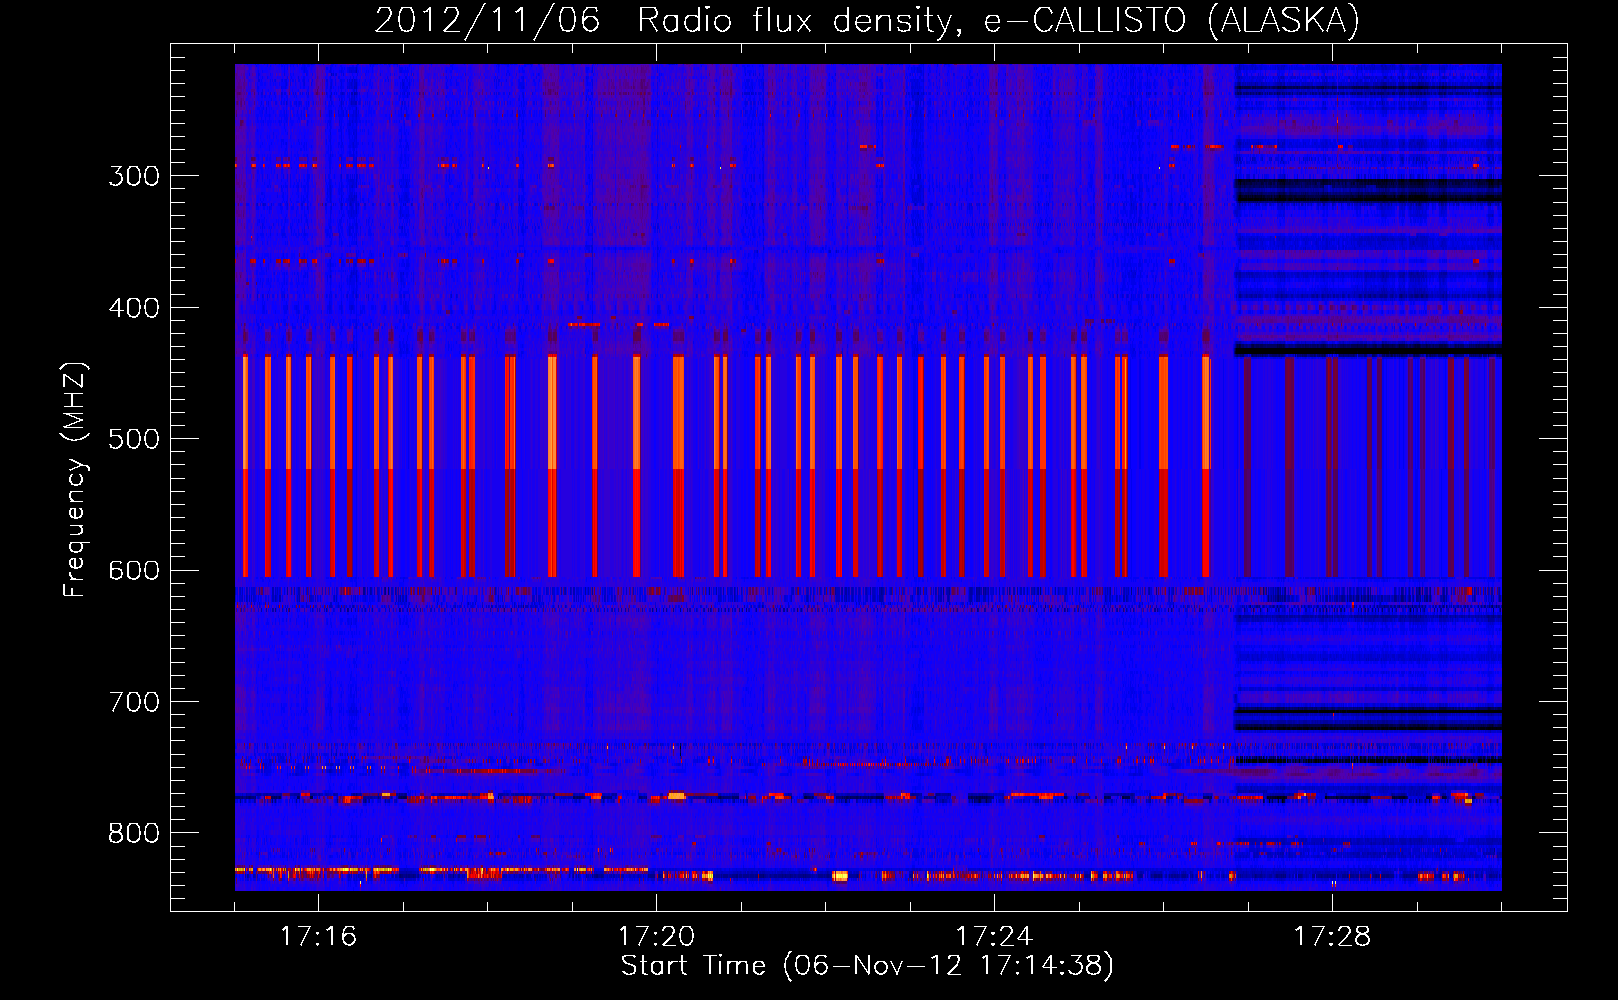The height and width of the screenshot is (1000, 1618).
Task: Click the 600 frequency tick label
Action: [134, 571]
